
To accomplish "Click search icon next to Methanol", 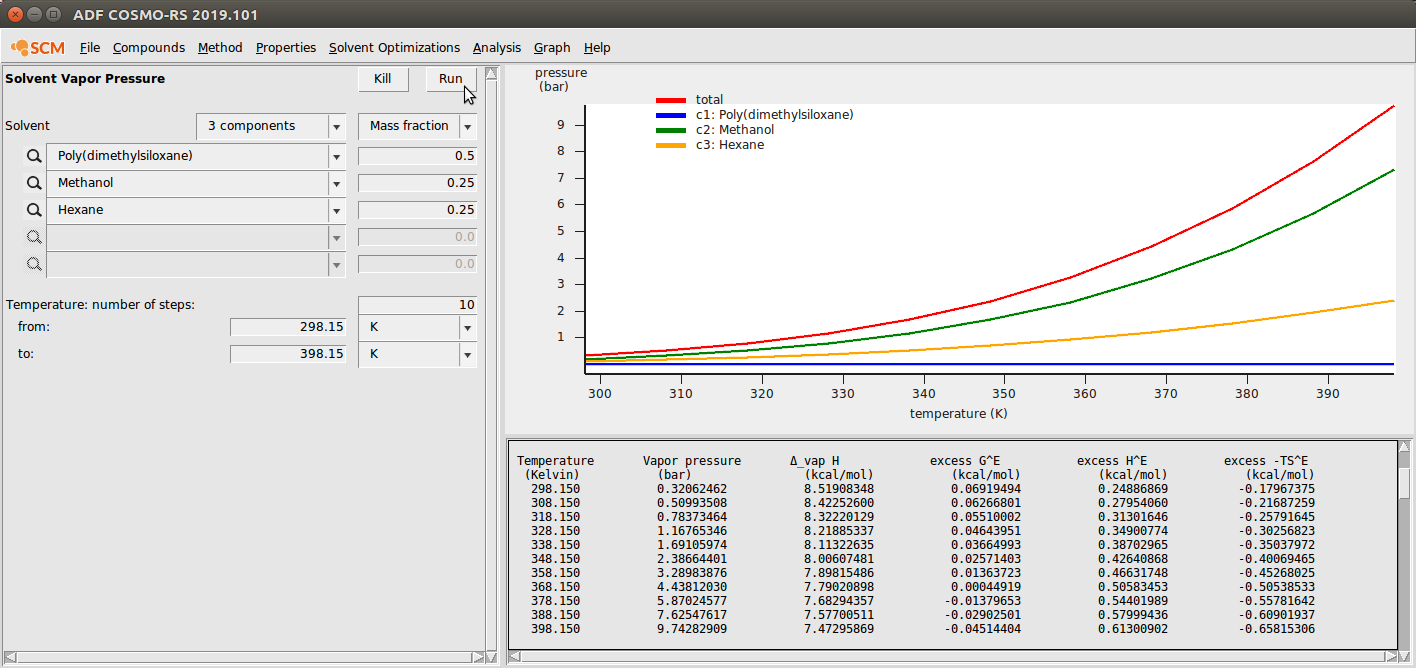I will [34, 183].
